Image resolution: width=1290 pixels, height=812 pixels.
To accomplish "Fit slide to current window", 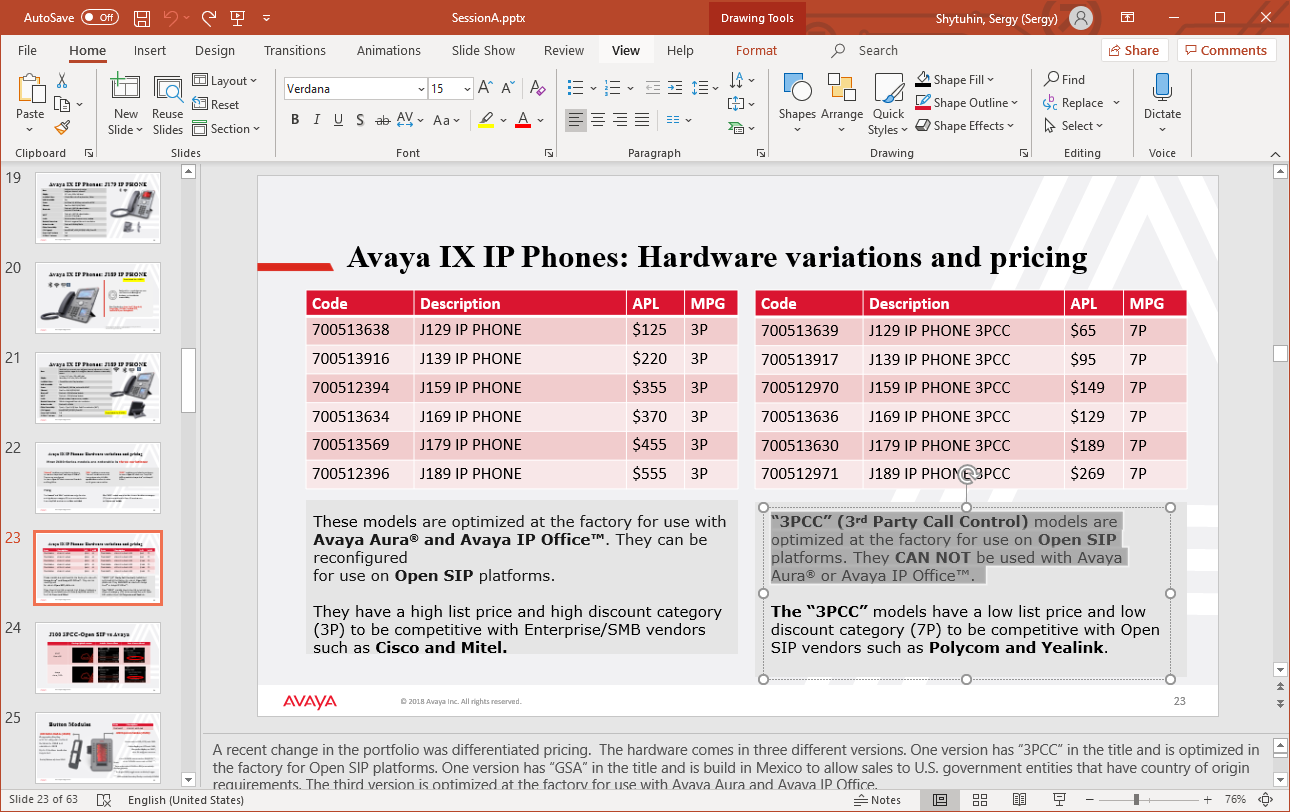I will click(x=1266, y=800).
